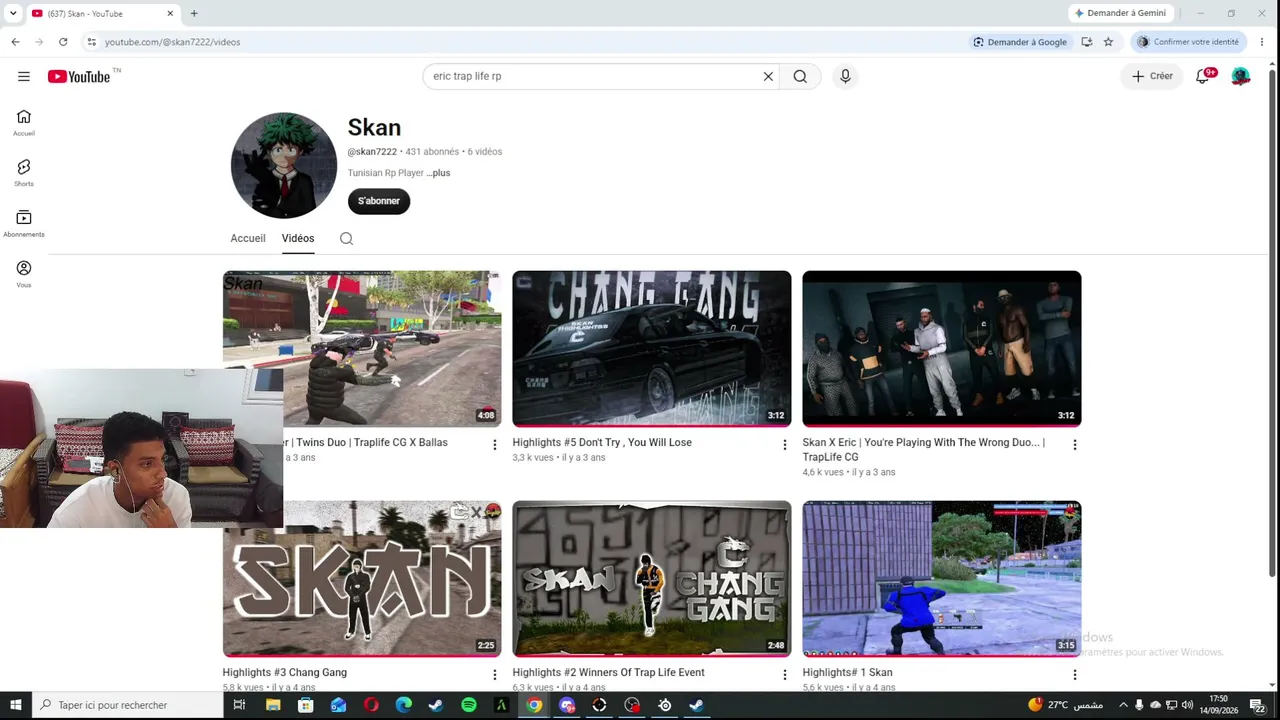Open the YouTube hamburger guide menu

[24, 76]
